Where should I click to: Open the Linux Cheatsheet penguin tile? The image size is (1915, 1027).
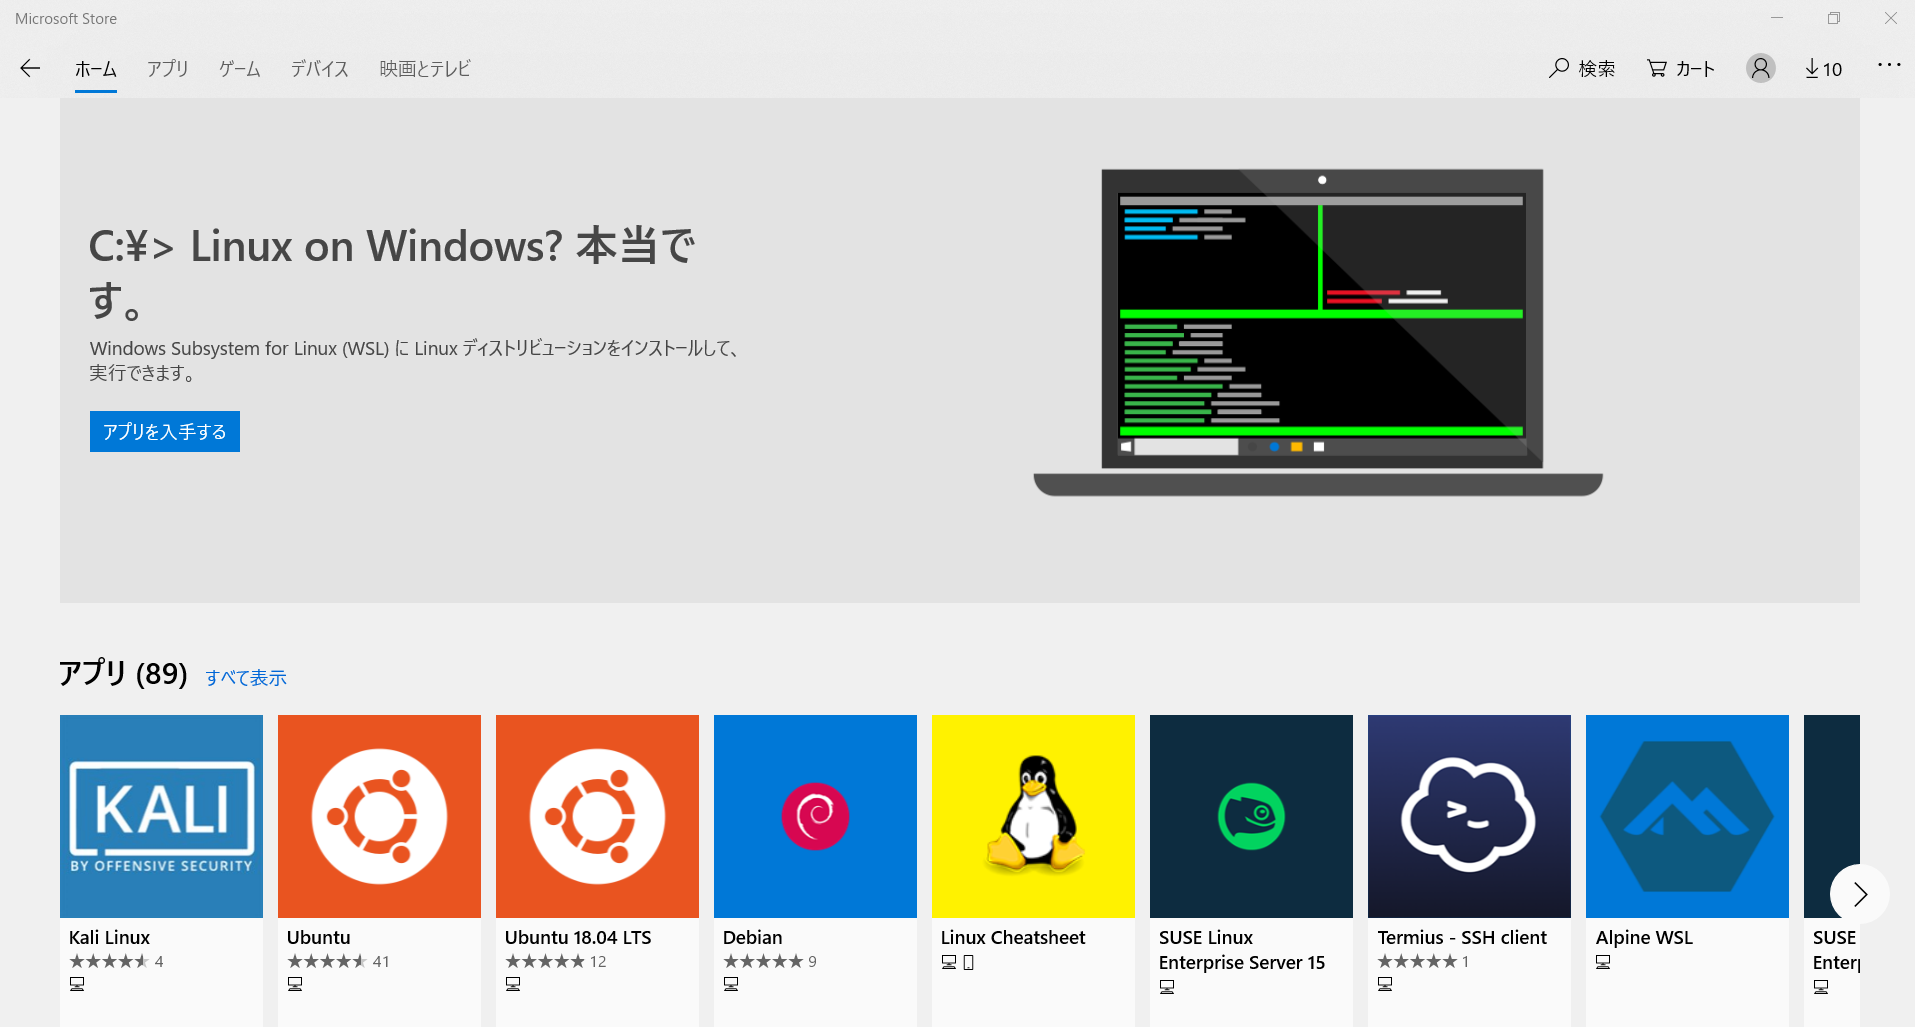point(1033,816)
